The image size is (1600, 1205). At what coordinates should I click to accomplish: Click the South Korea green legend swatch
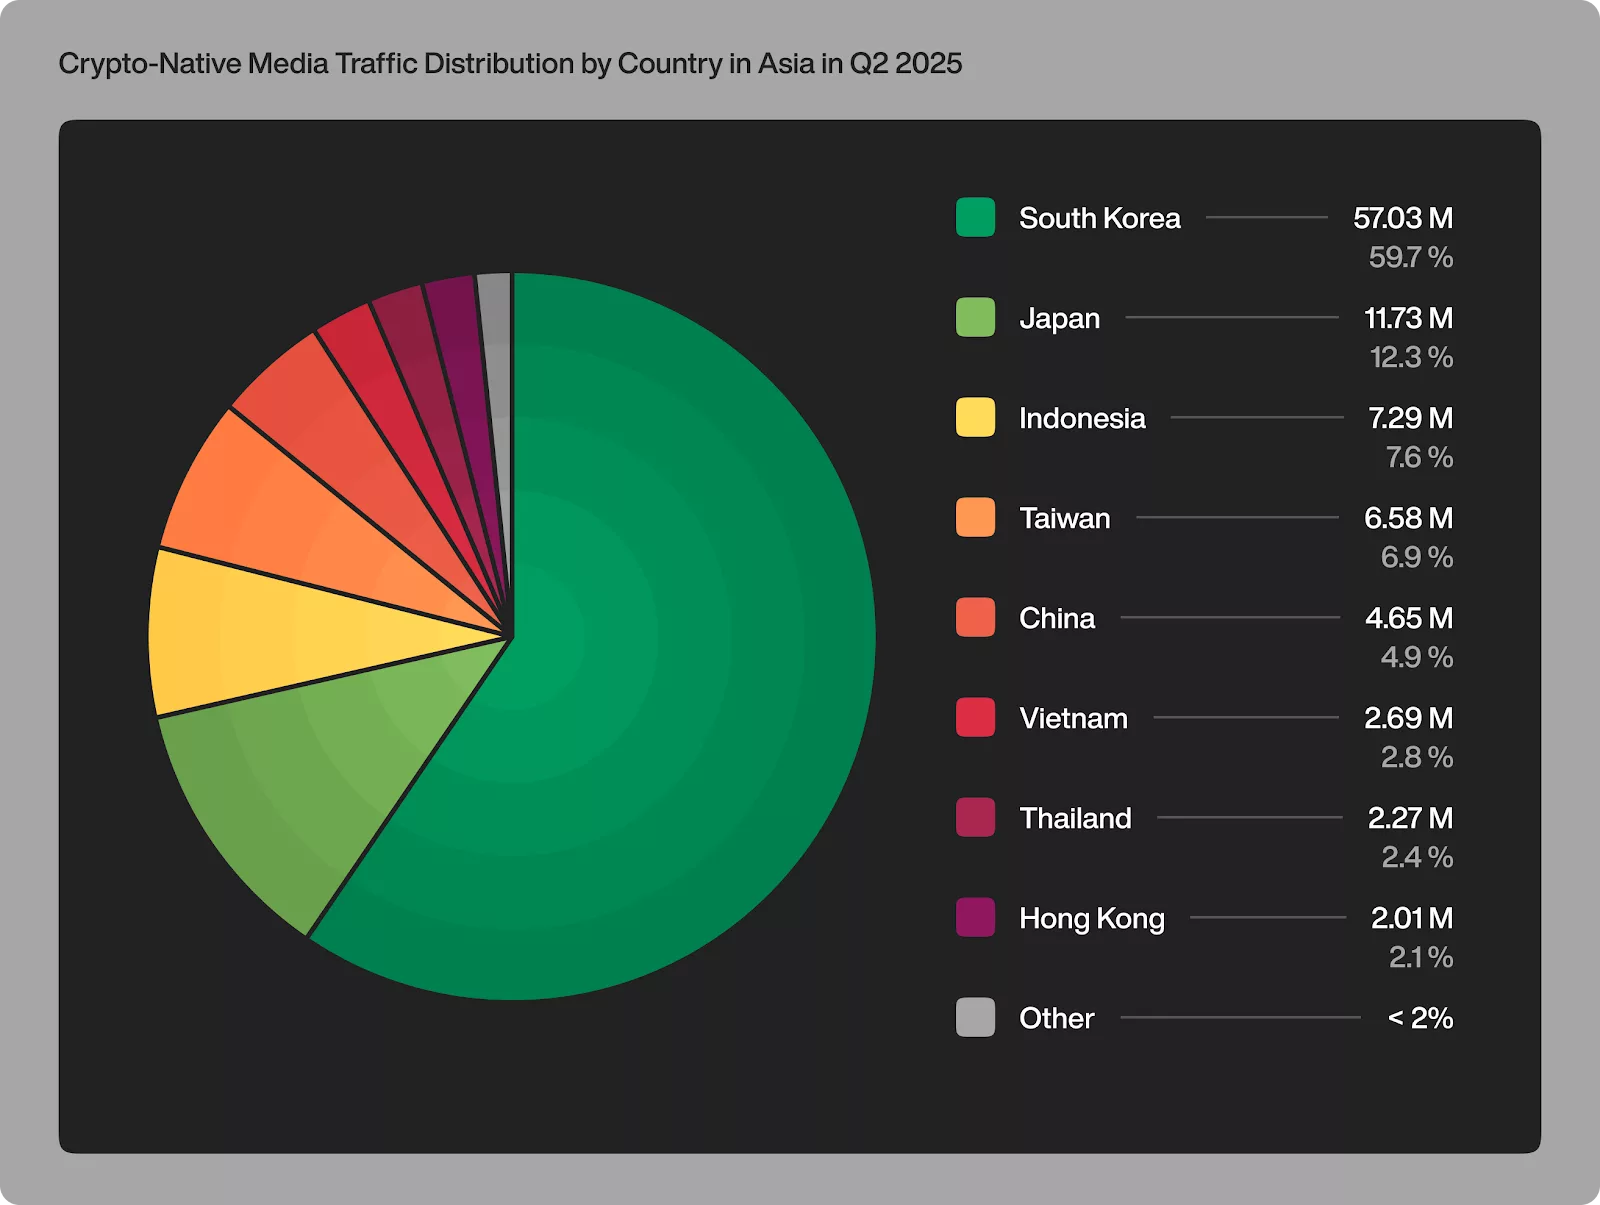point(973,217)
